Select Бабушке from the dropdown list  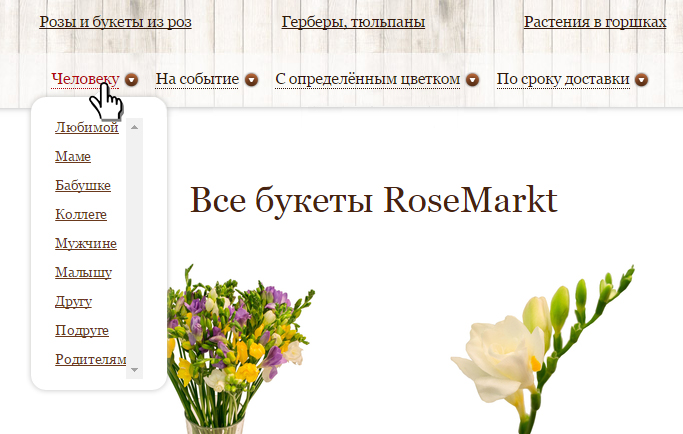click(83, 185)
